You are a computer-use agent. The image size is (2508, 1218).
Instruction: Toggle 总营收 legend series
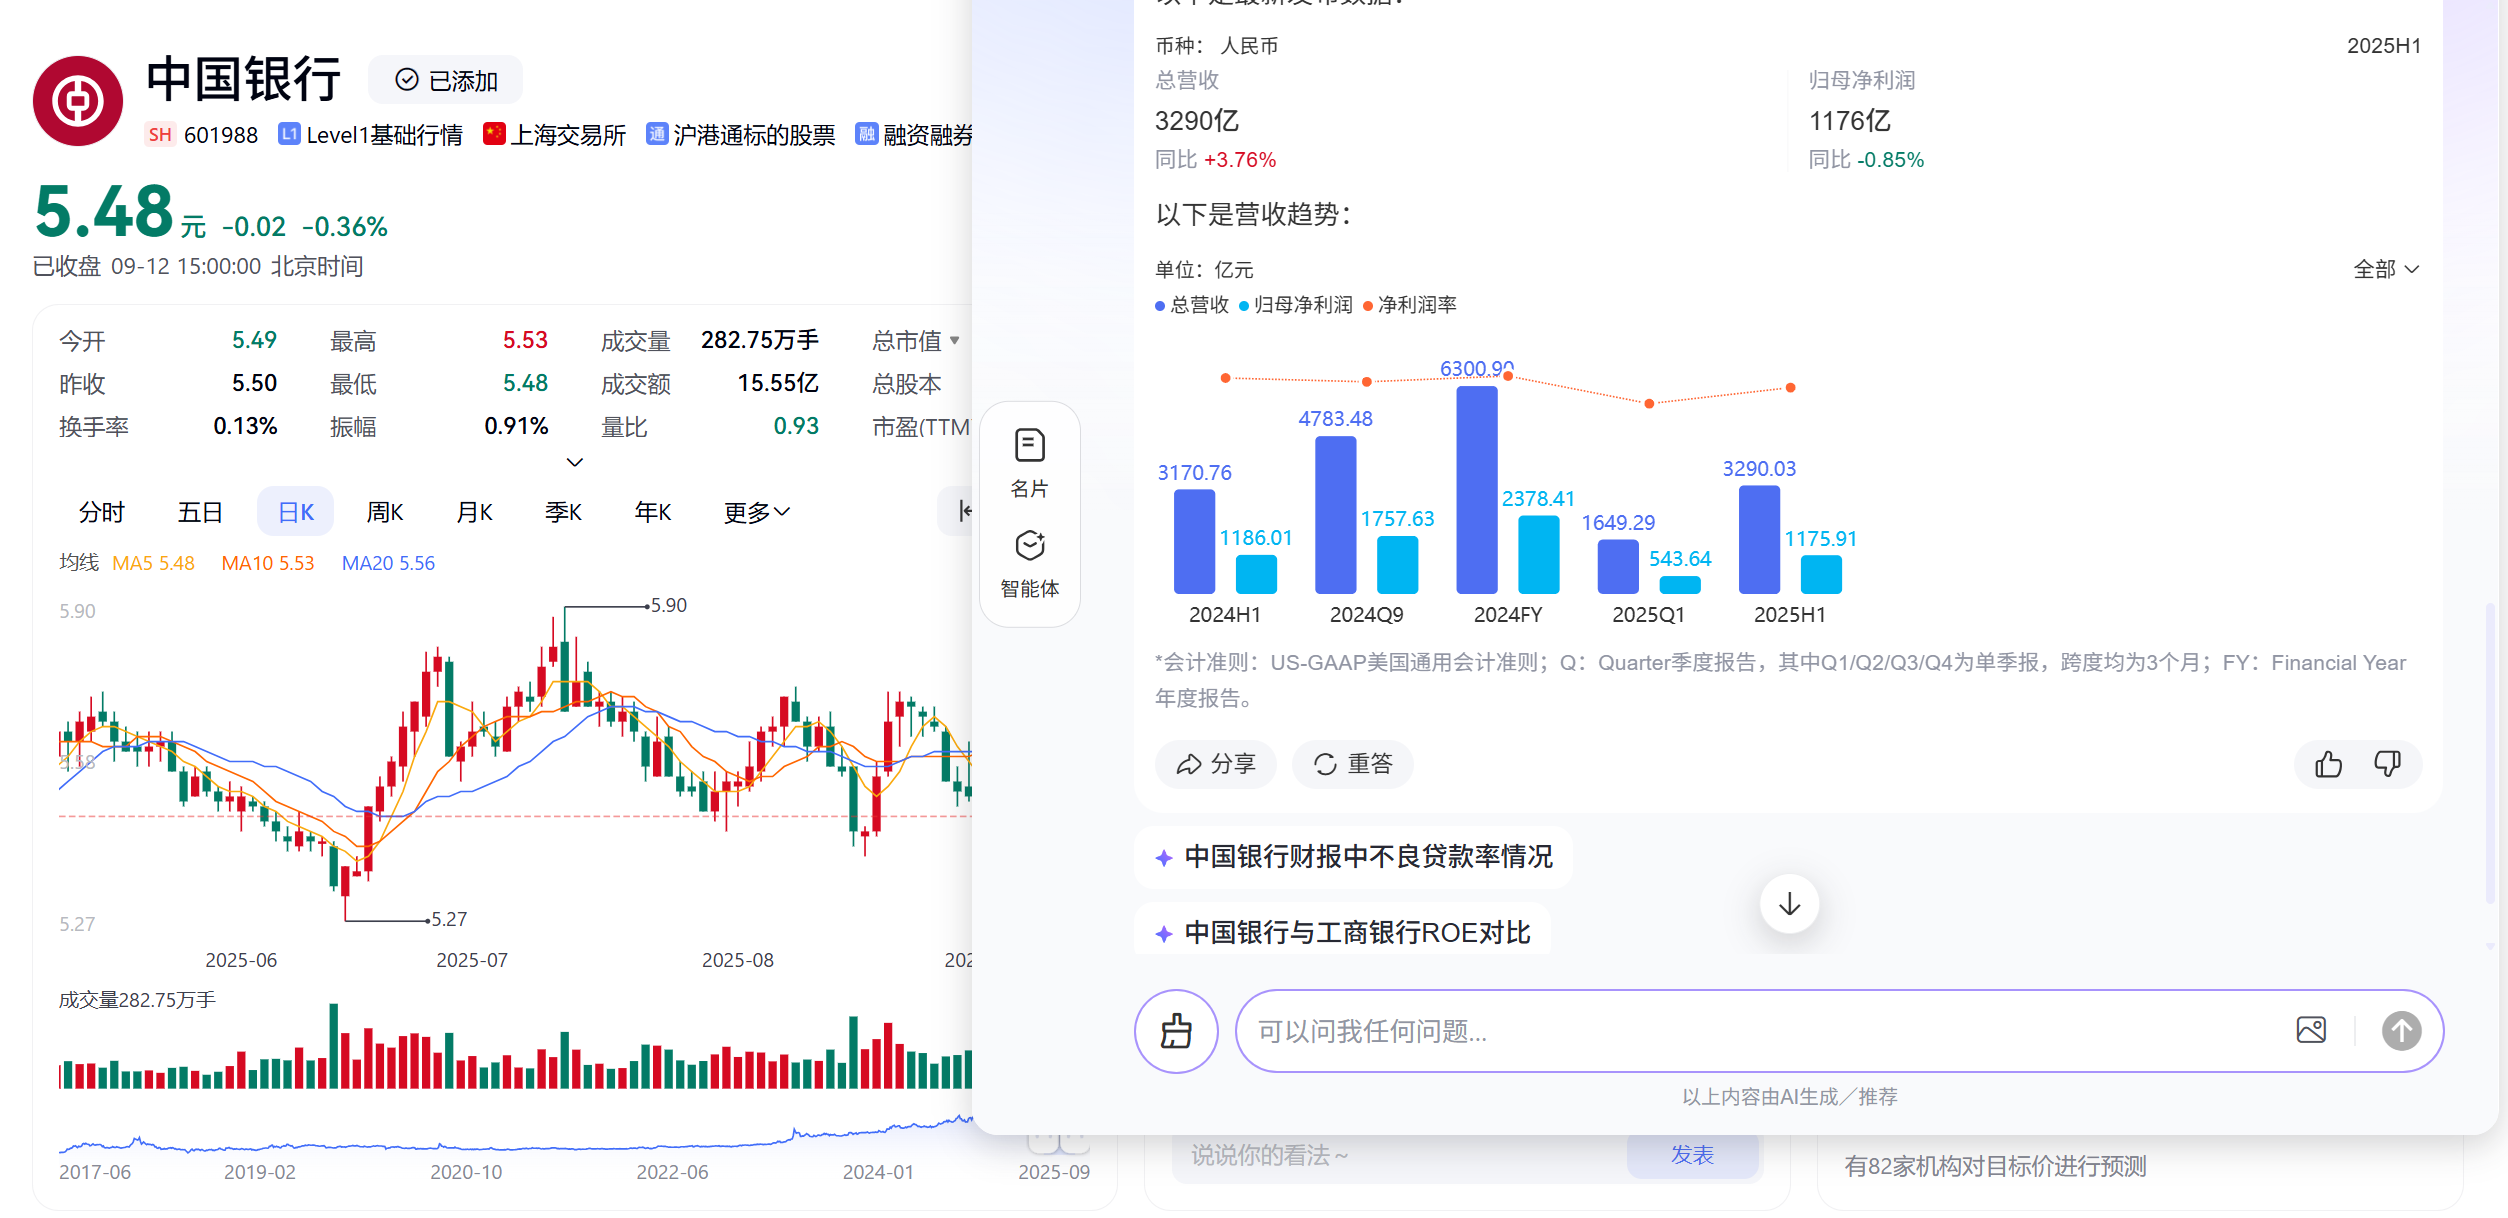[1192, 305]
